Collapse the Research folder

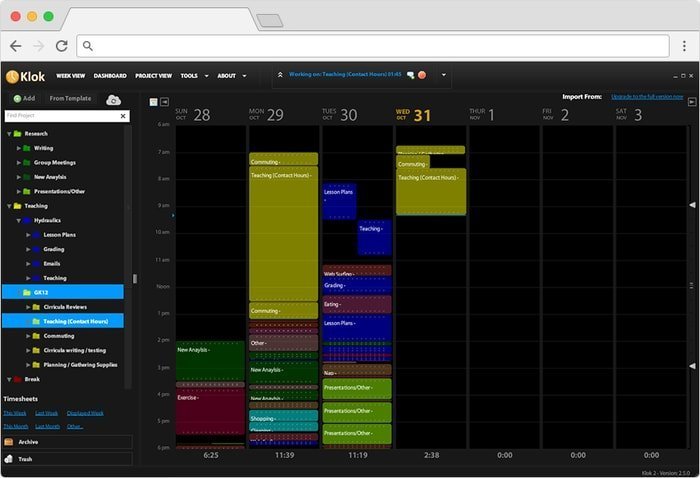click(x=9, y=134)
